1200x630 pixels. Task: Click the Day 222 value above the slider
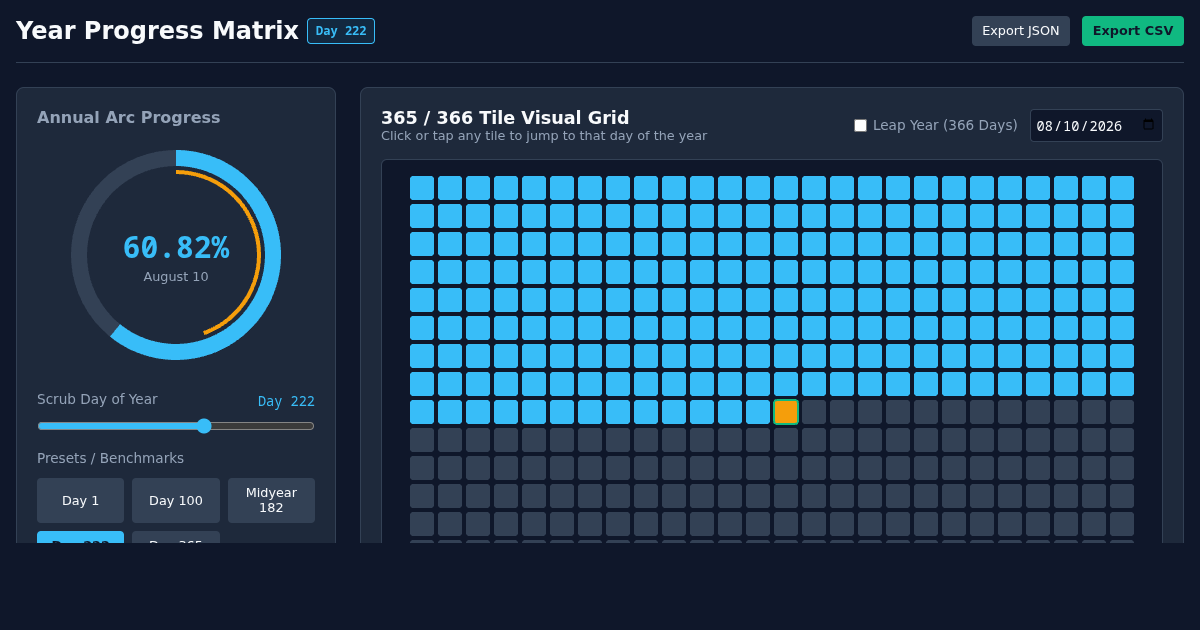[x=286, y=401]
